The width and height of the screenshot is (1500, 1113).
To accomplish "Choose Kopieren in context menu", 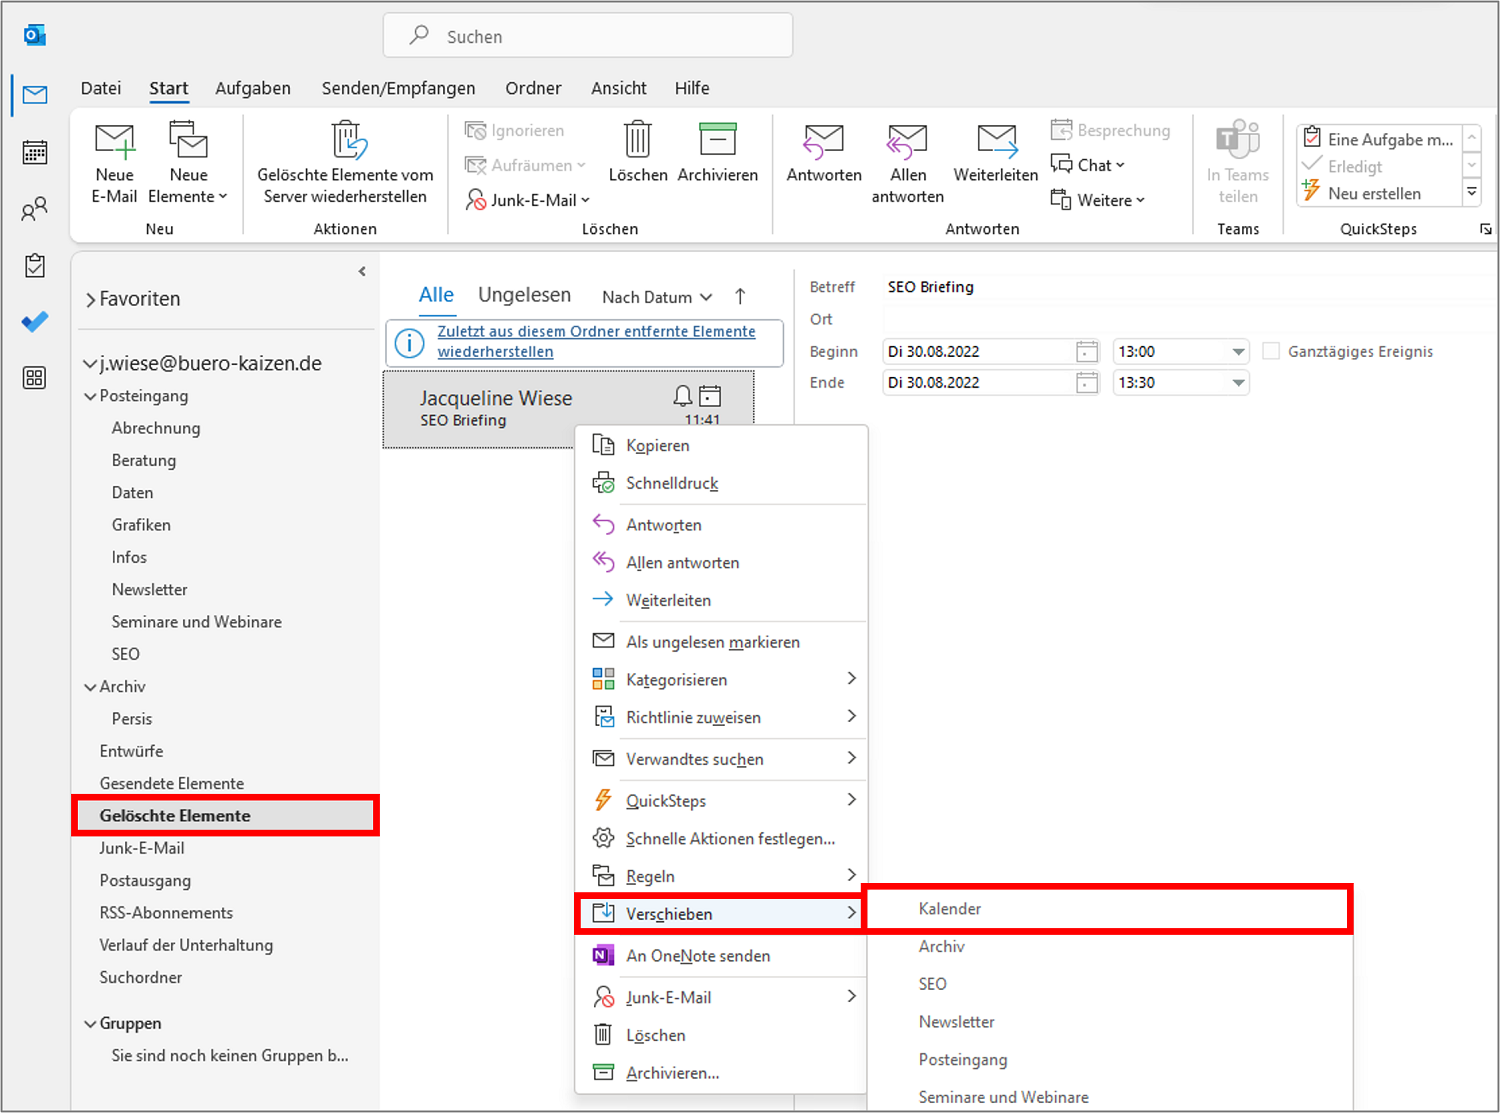I will tap(721, 445).
